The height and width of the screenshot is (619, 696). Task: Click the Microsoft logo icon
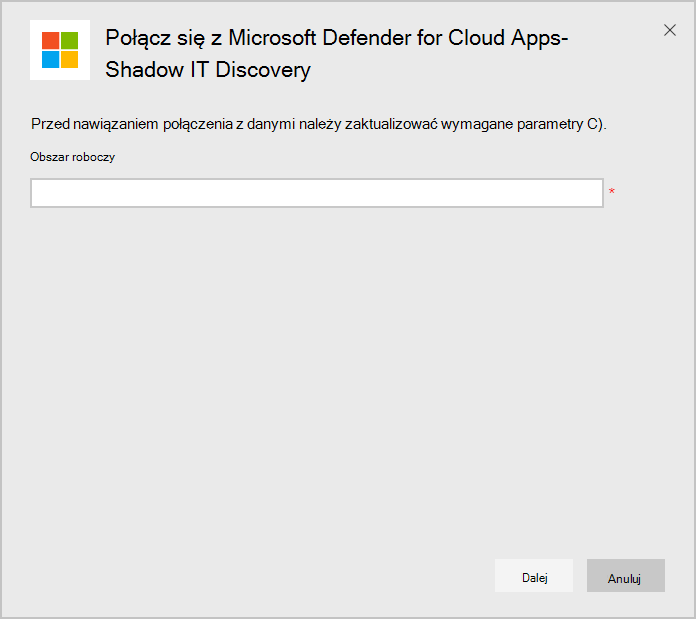(60, 50)
